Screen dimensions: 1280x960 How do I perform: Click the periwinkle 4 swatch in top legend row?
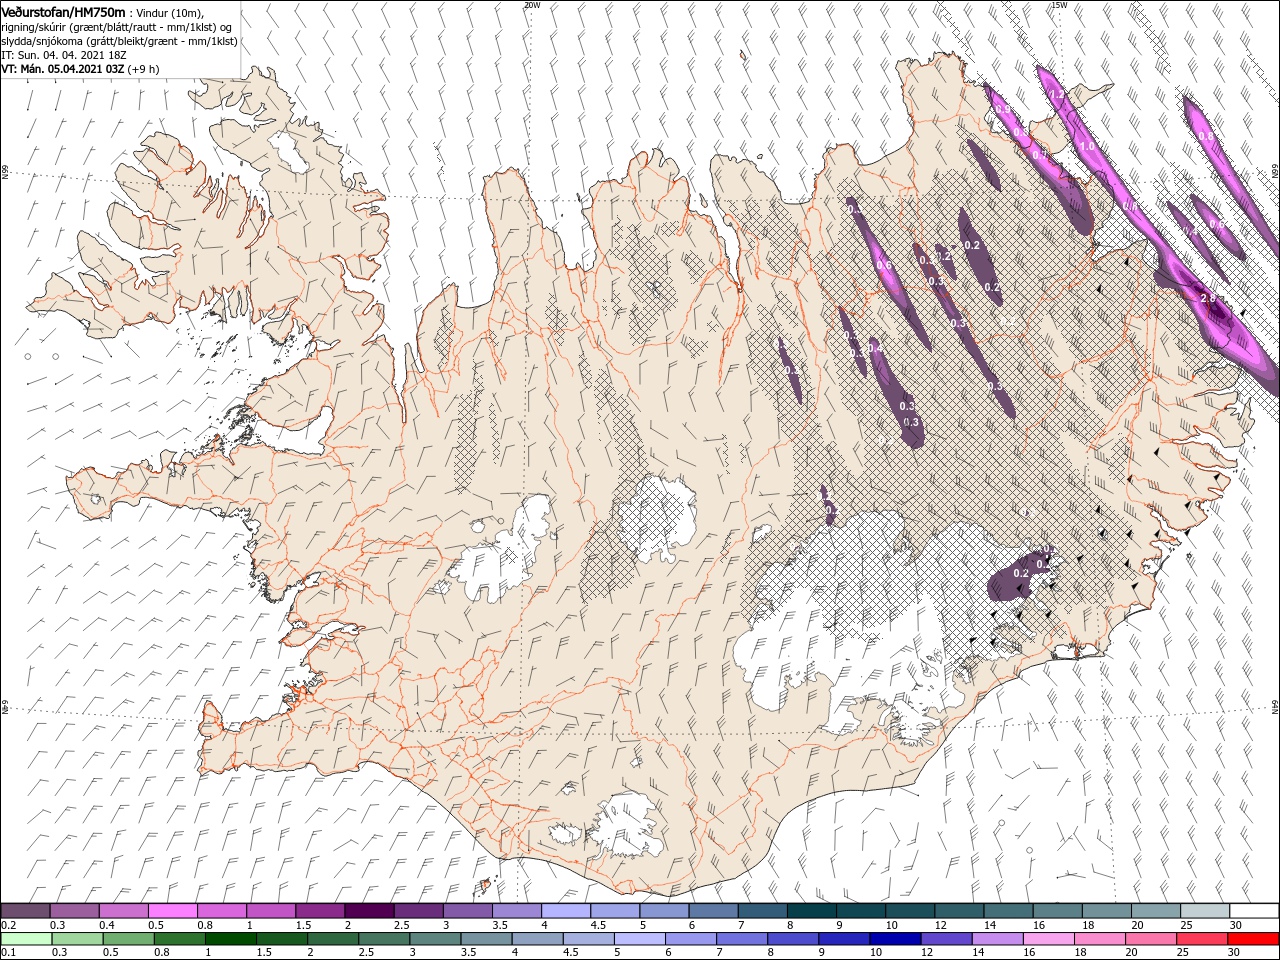pyautogui.click(x=565, y=911)
